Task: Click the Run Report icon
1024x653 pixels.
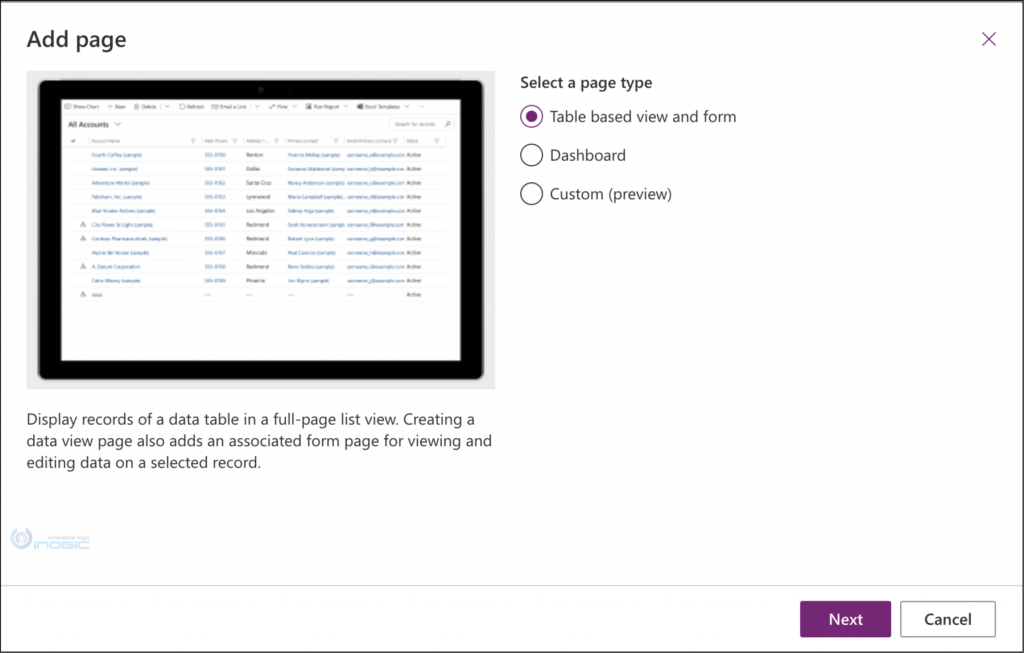Action: [x=307, y=105]
